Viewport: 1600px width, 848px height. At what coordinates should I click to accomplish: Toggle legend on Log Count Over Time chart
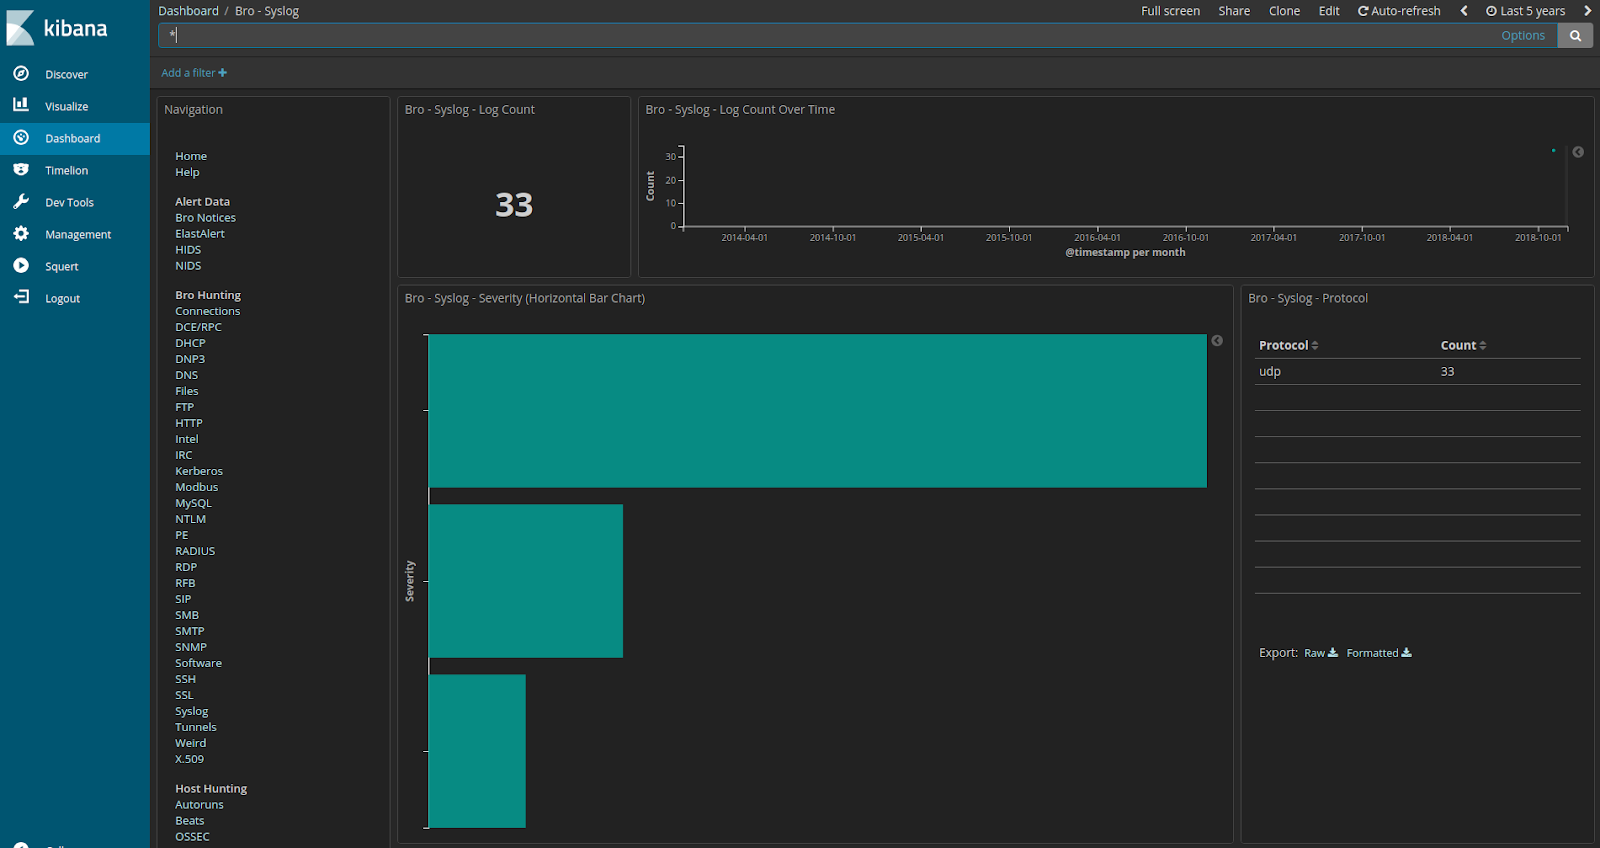pos(1578,152)
